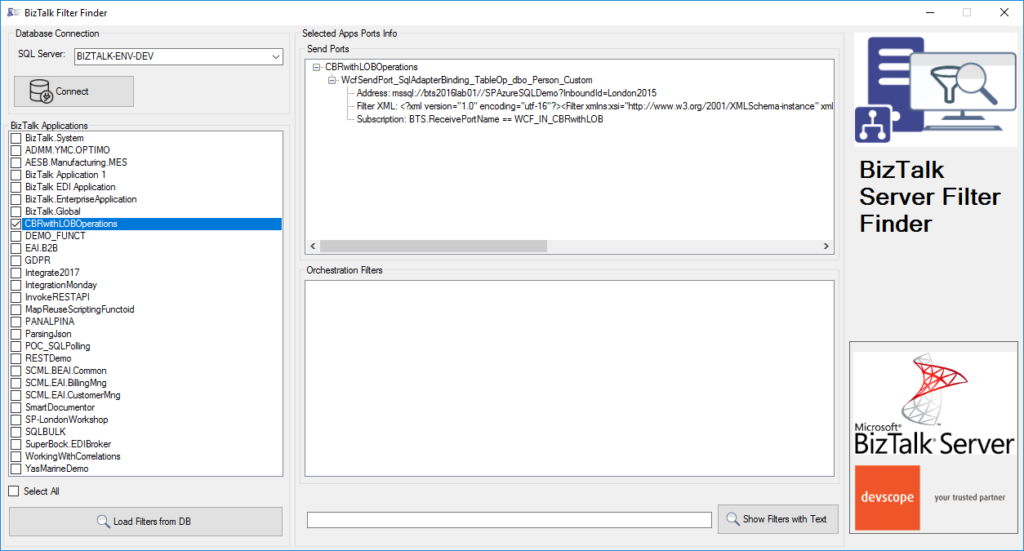Click the orange devscope logo
Viewport: 1024px width, 551px height.
(x=887, y=497)
